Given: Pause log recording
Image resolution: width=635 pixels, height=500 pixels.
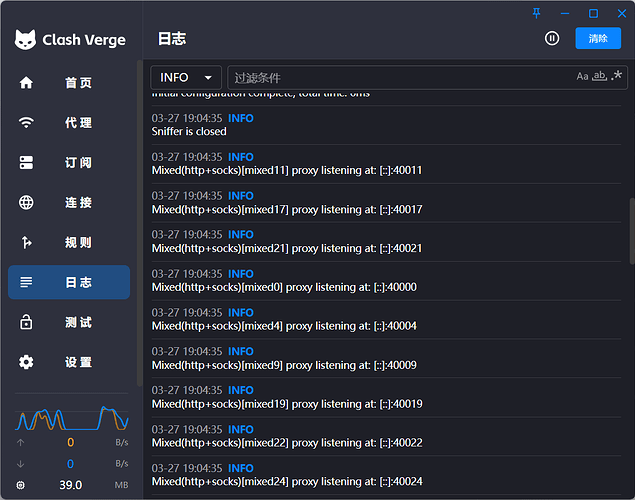Looking at the screenshot, I should tap(552, 38).
